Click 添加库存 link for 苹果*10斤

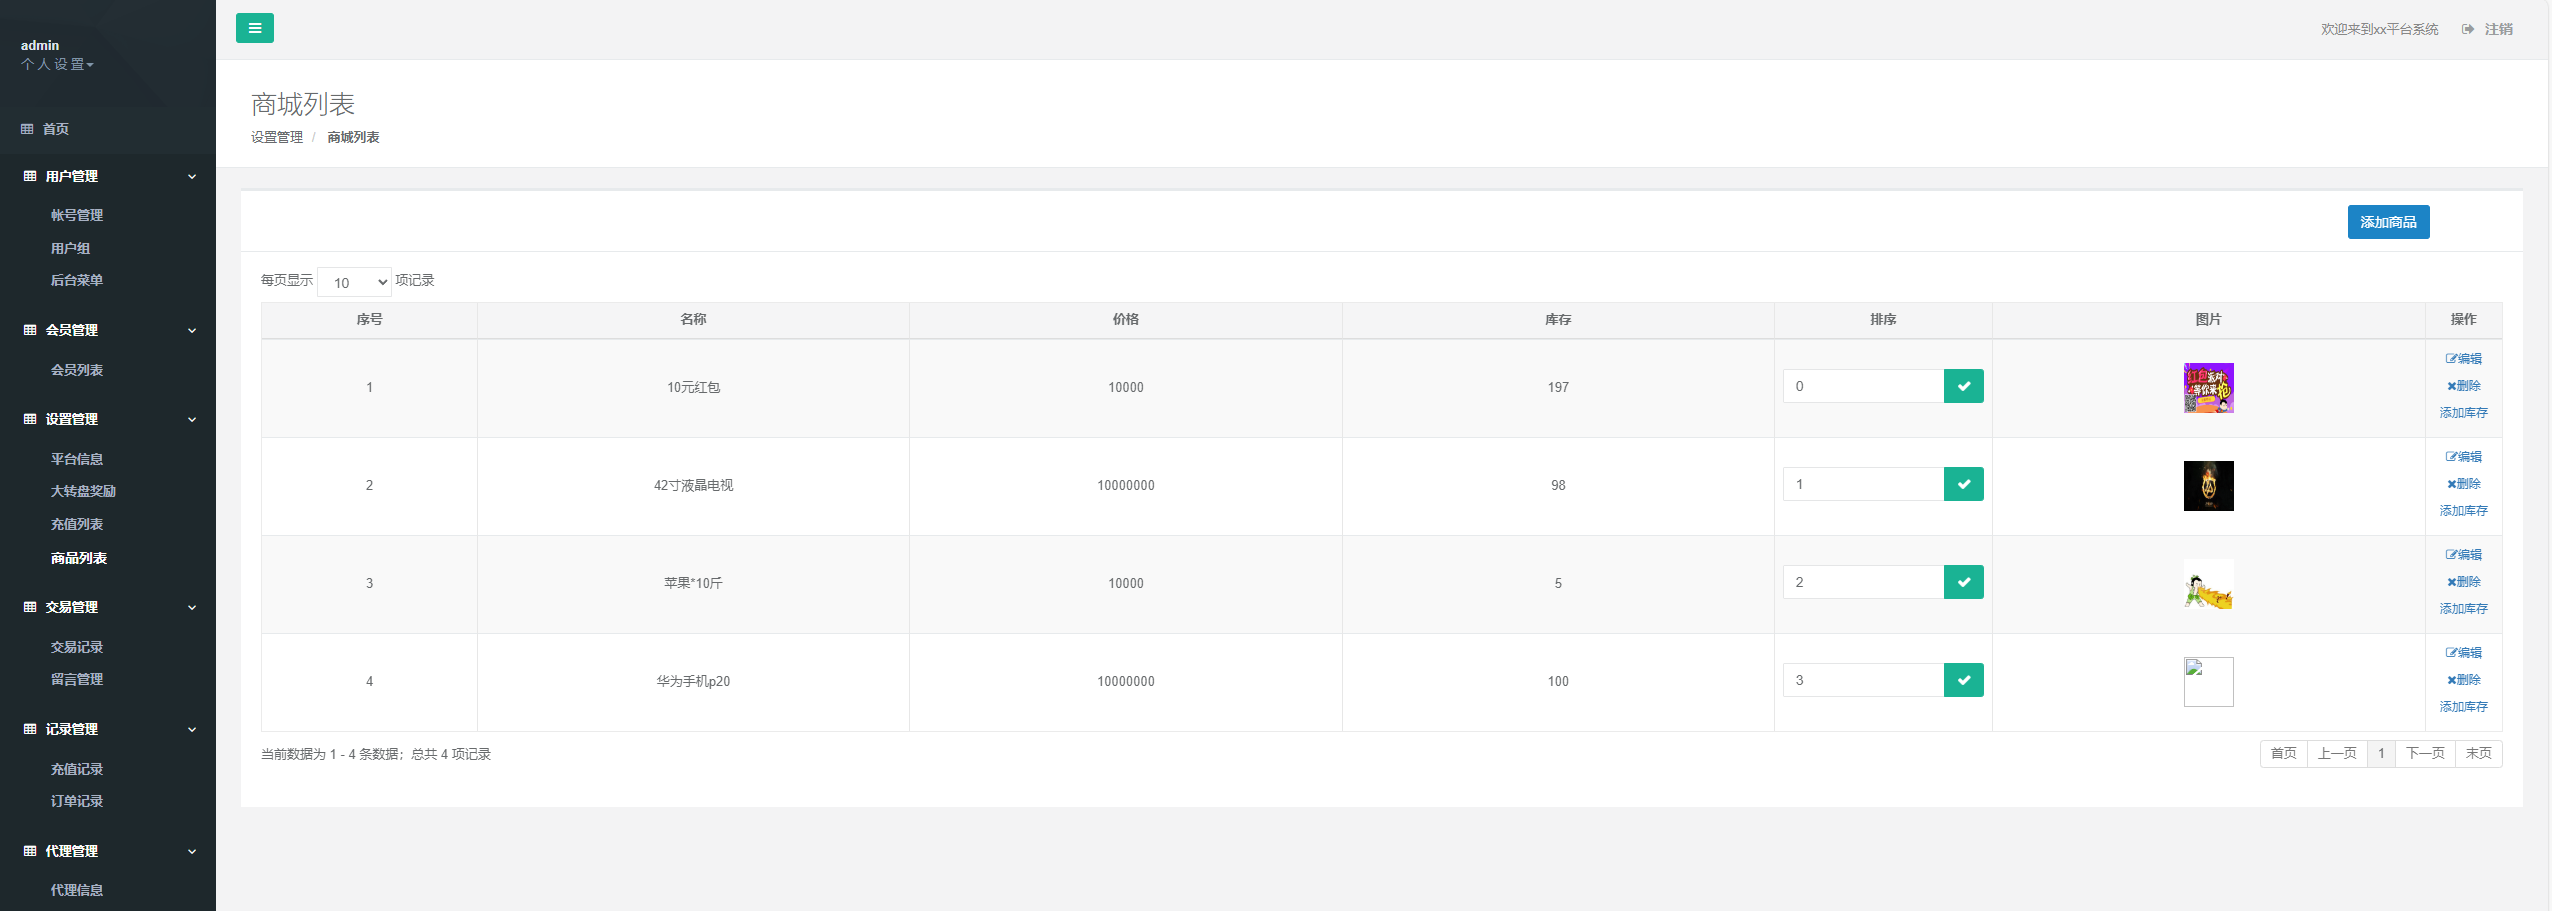coord(2463,609)
